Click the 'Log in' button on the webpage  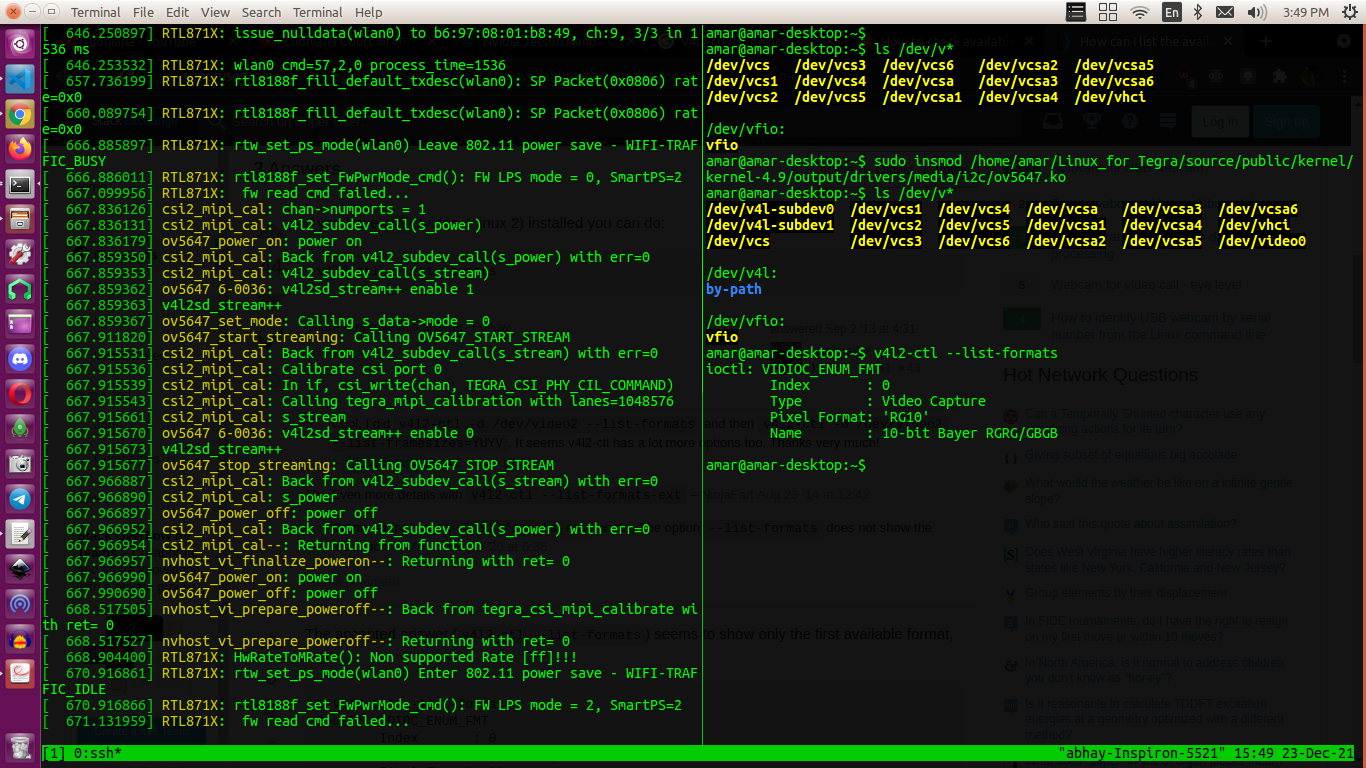point(1220,120)
